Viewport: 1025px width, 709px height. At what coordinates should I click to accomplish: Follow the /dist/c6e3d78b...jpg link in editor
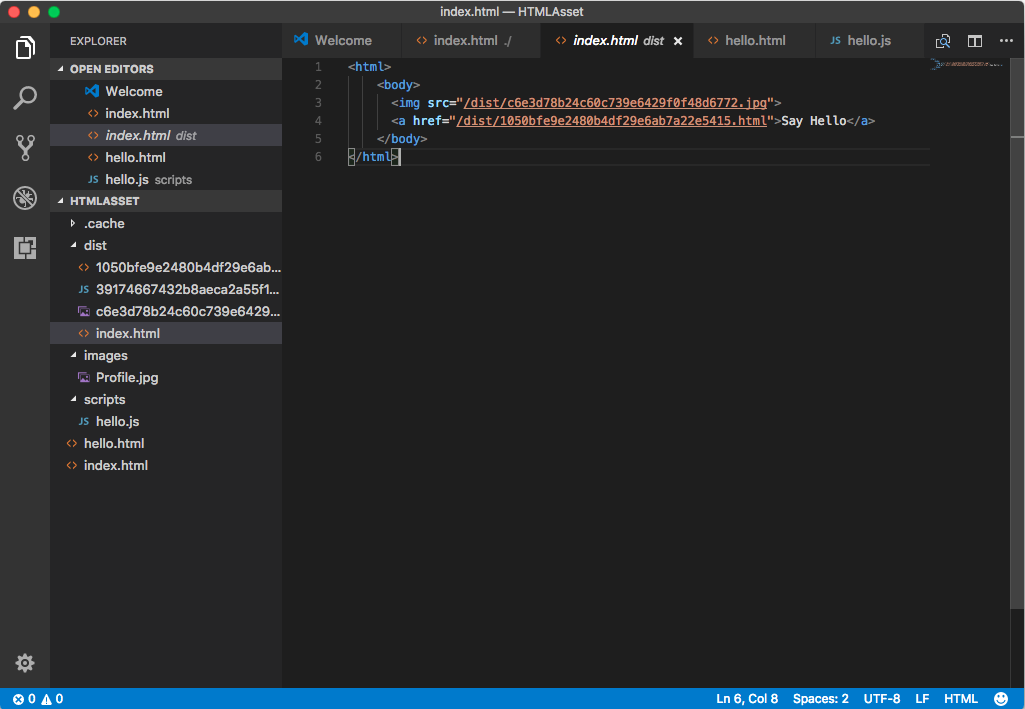[614, 103]
